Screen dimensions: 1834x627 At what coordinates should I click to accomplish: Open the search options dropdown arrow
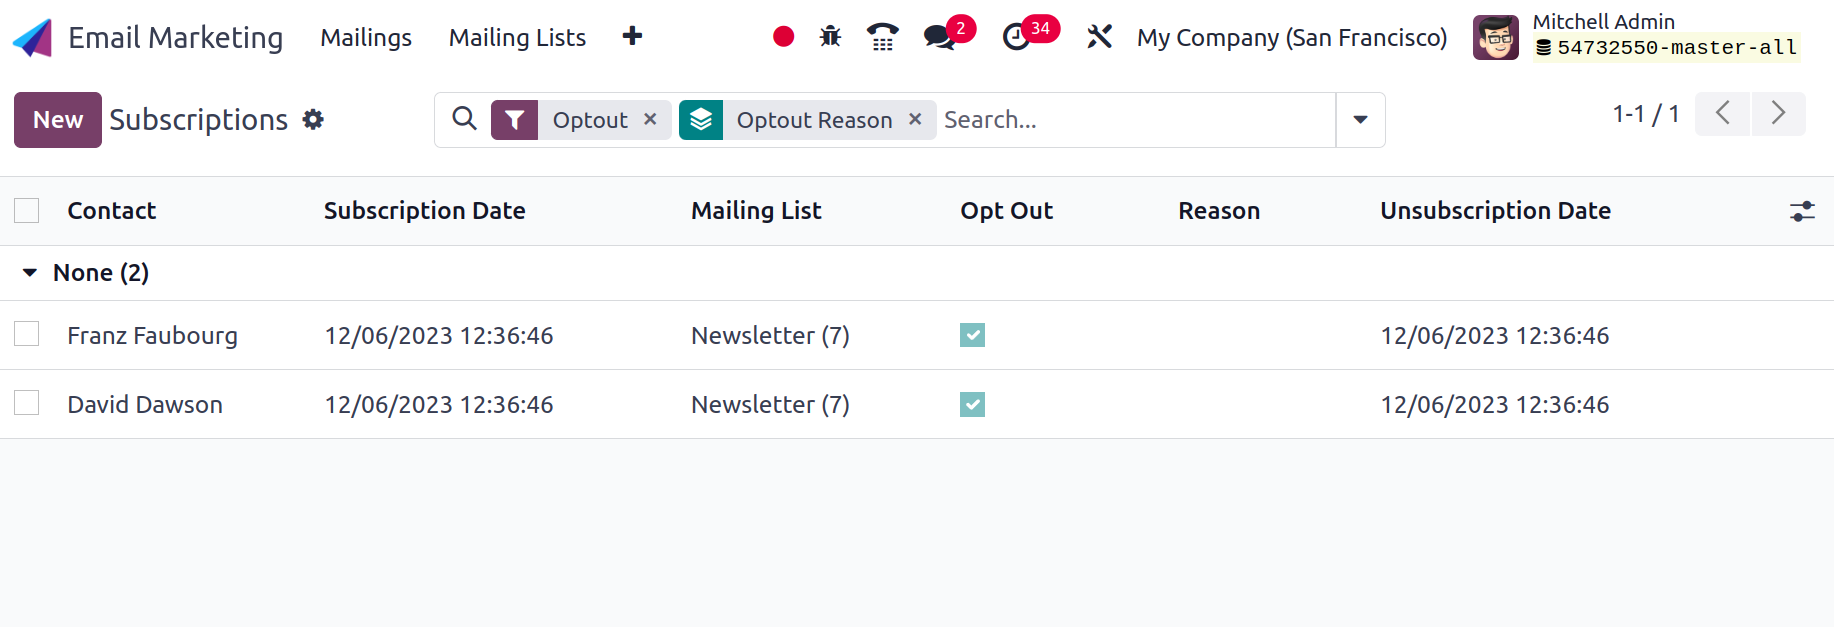click(1360, 120)
